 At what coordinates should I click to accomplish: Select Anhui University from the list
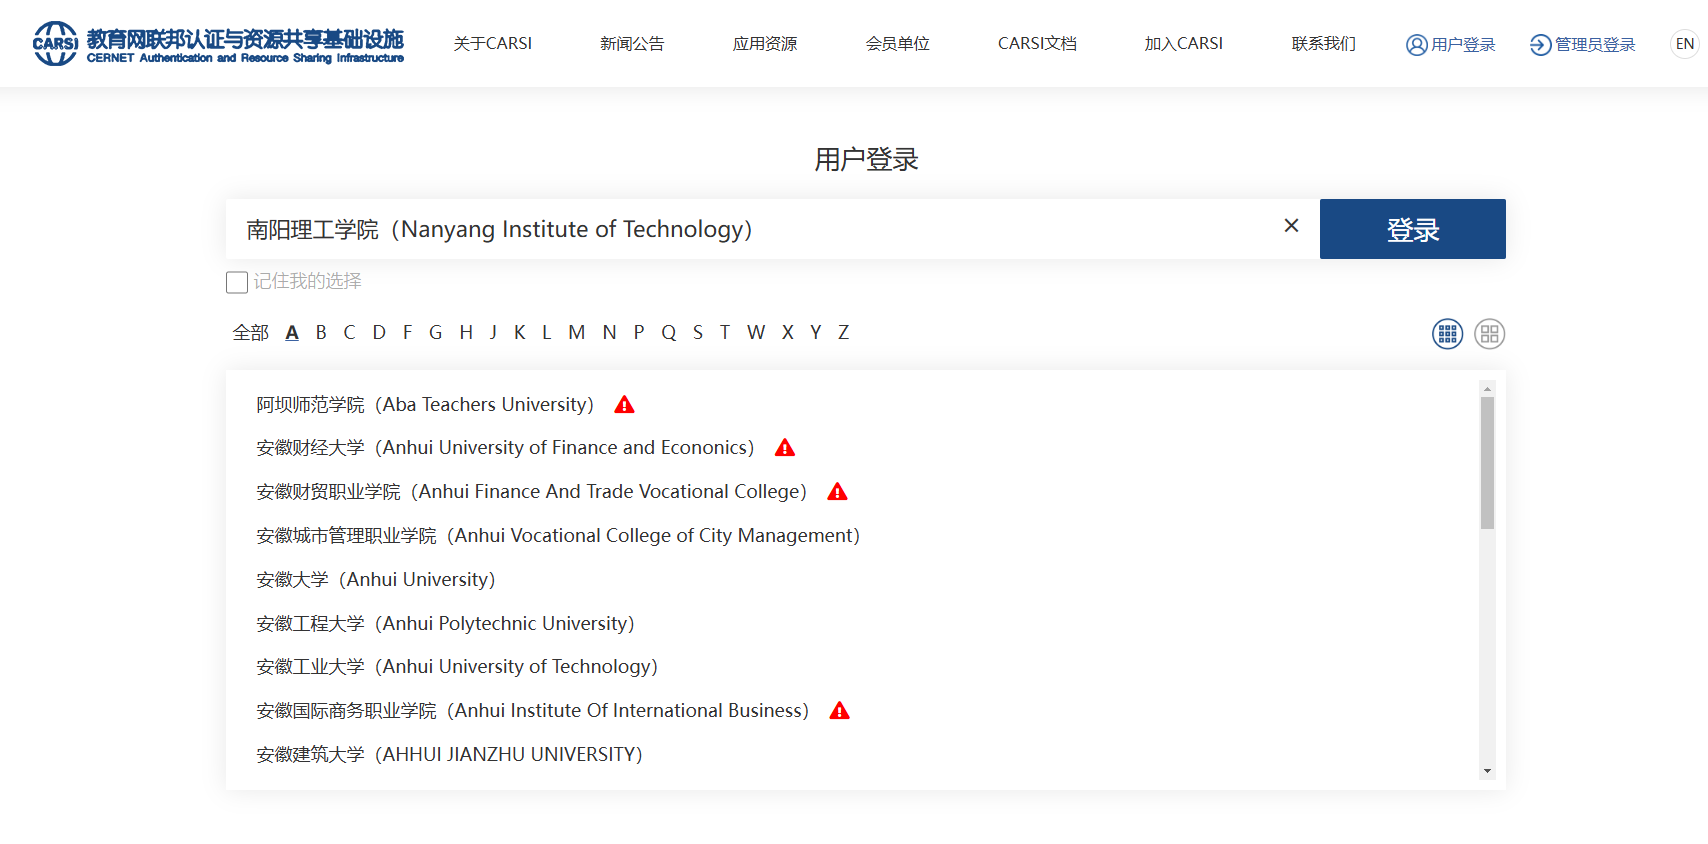pyautogui.click(x=375, y=580)
